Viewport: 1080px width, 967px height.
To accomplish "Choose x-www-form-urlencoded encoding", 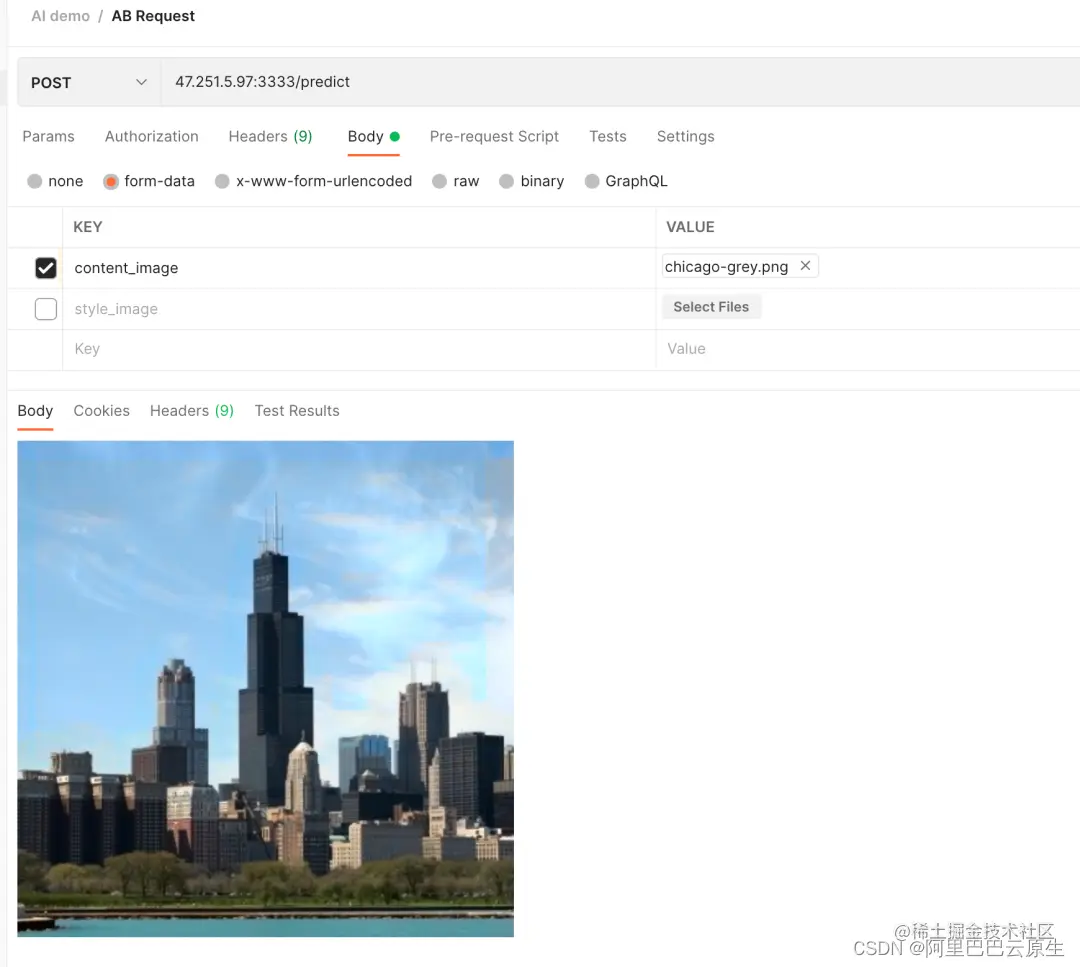I will tap(313, 181).
